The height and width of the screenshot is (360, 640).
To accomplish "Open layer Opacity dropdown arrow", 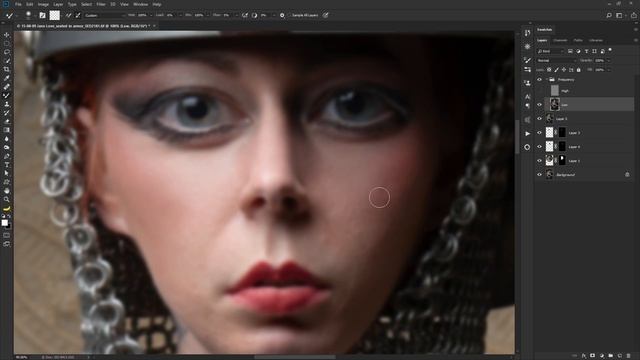I will coord(608,60).
